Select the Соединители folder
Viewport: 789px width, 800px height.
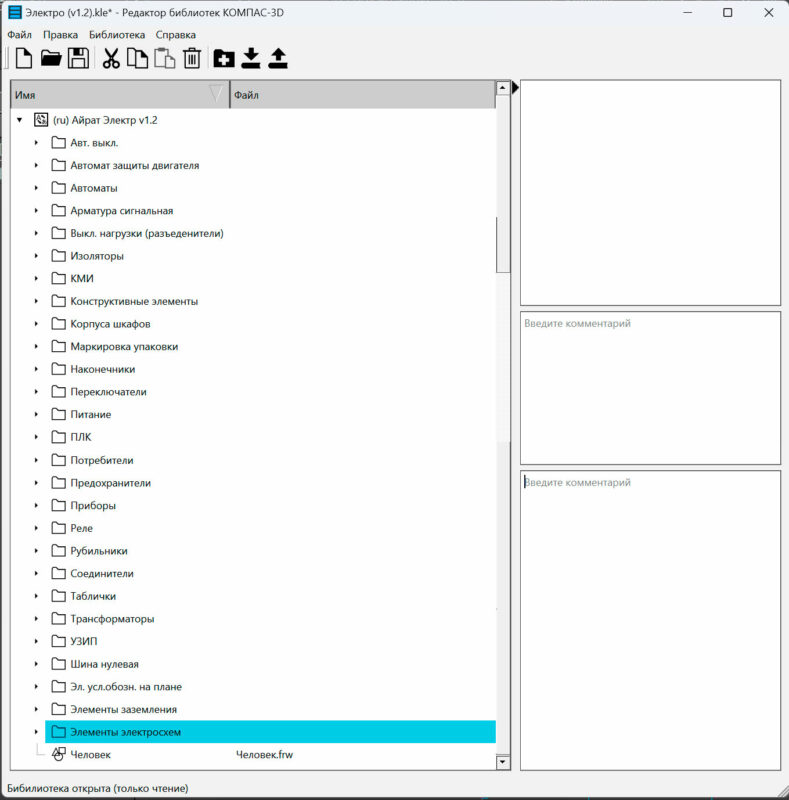(102, 573)
